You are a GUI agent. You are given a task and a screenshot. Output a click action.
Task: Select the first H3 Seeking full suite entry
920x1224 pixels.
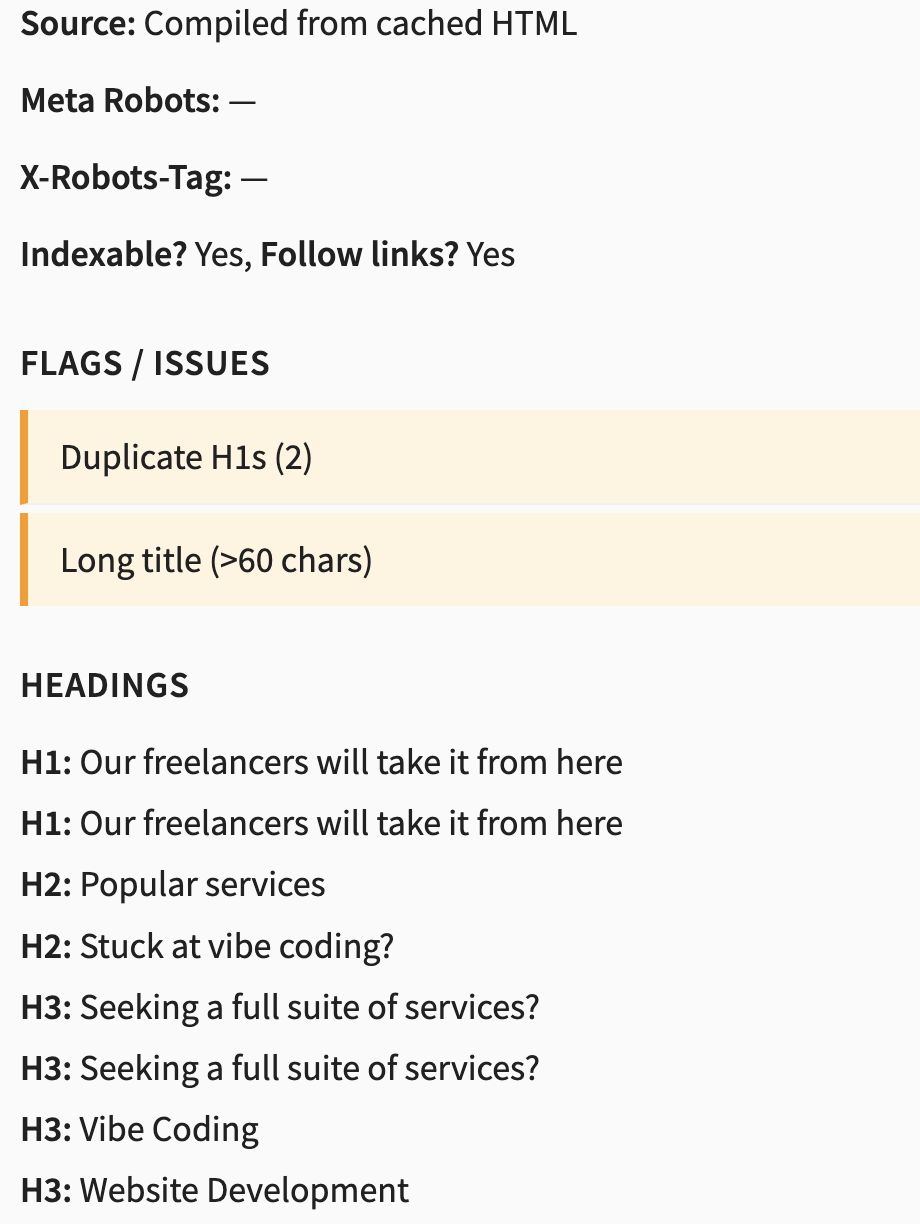280,1007
